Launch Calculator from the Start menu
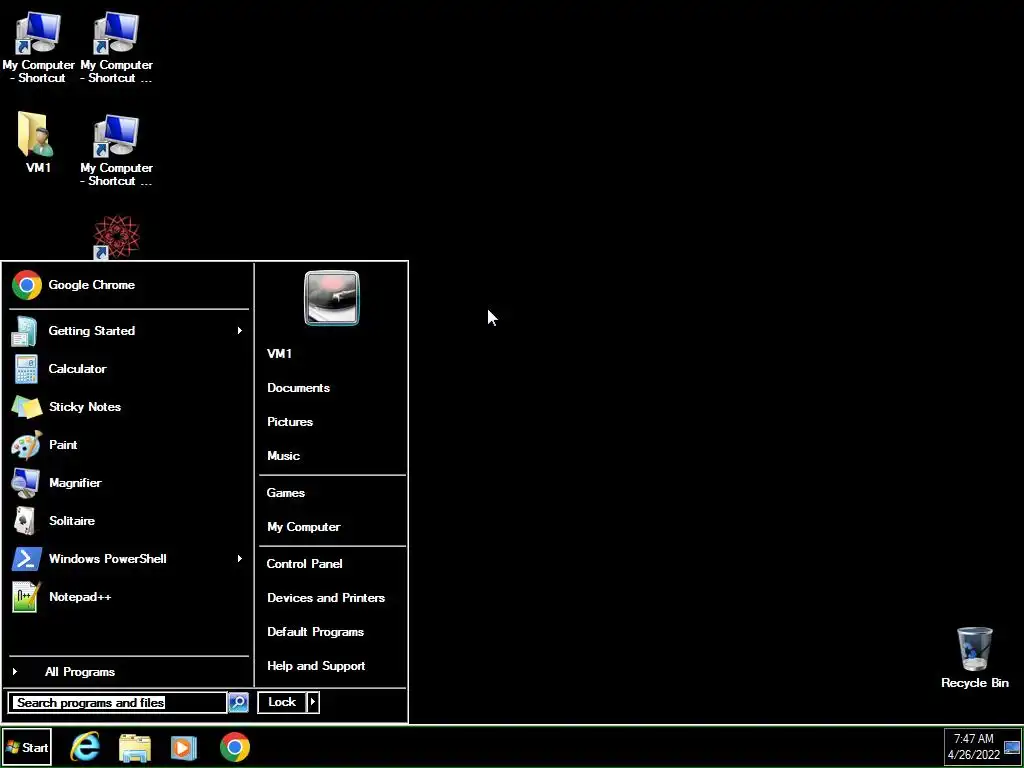 tap(129, 369)
